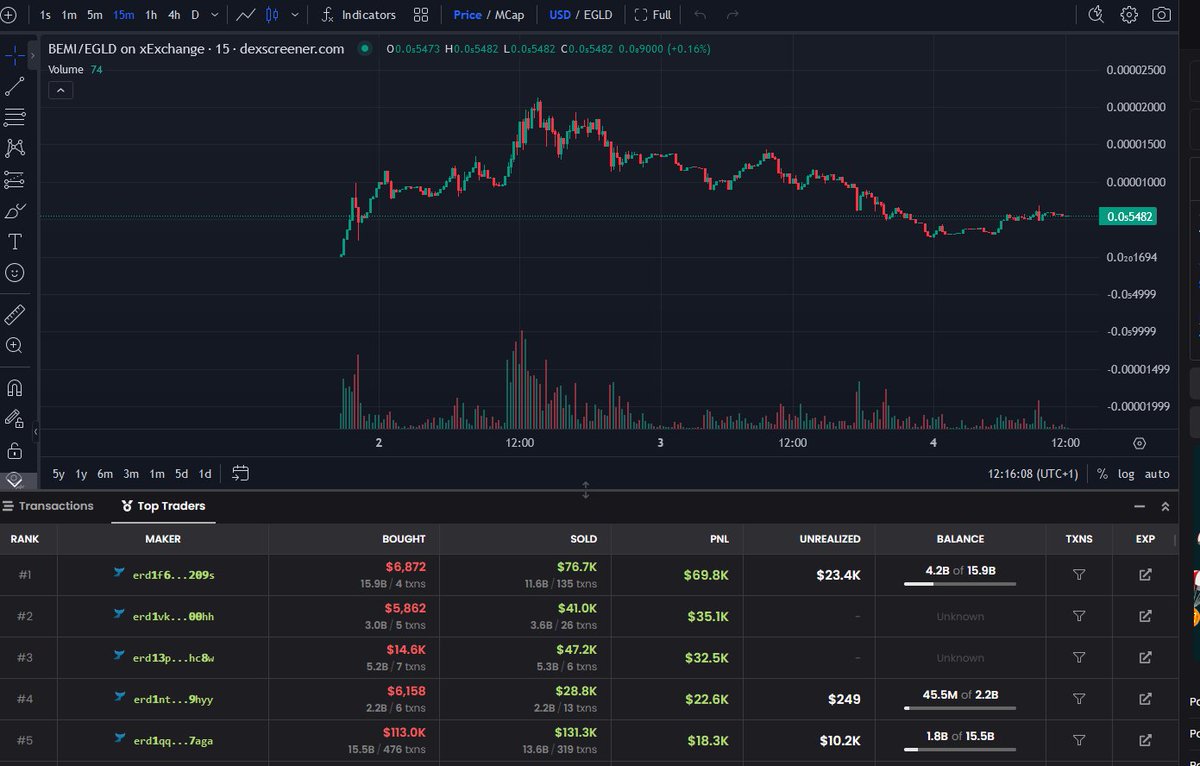The width and height of the screenshot is (1200, 766).
Task: Toggle stay in drawing mode
Action: coord(15,419)
